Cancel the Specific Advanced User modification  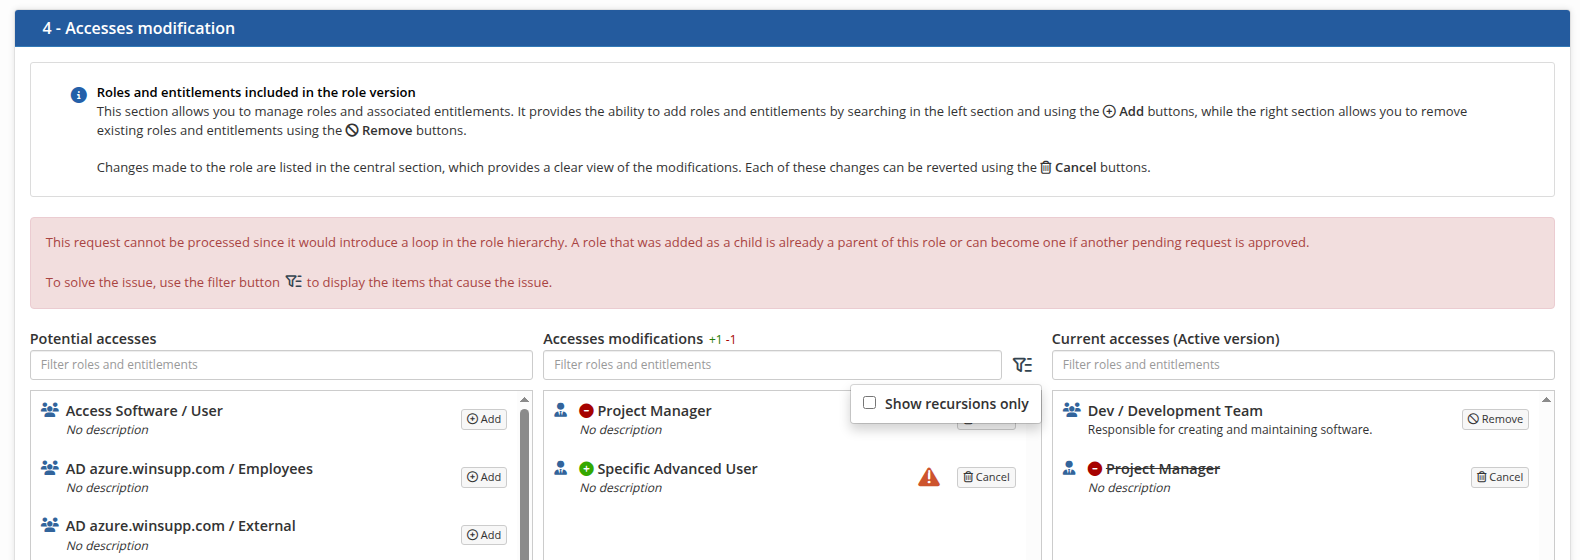(x=986, y=477)
